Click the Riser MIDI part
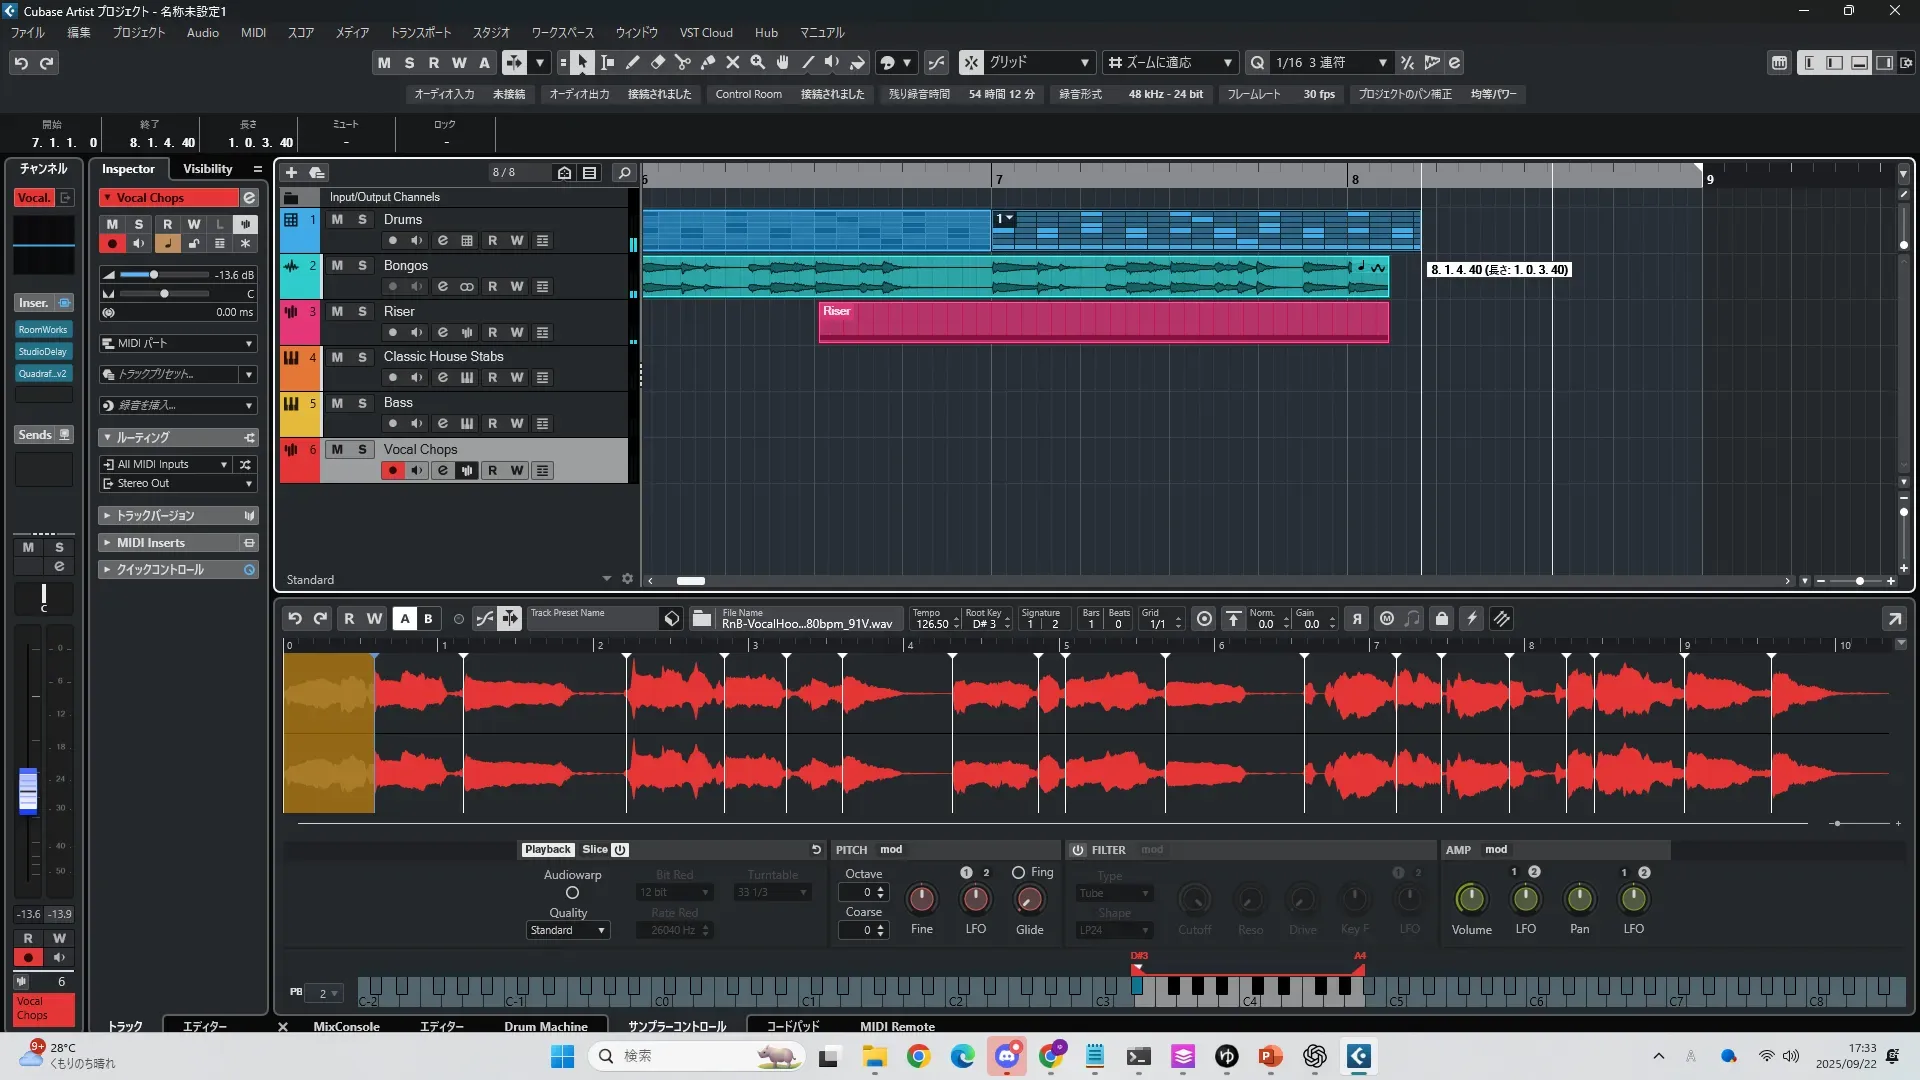This screenshot has width=1920, height=1080. point(1103,323)
